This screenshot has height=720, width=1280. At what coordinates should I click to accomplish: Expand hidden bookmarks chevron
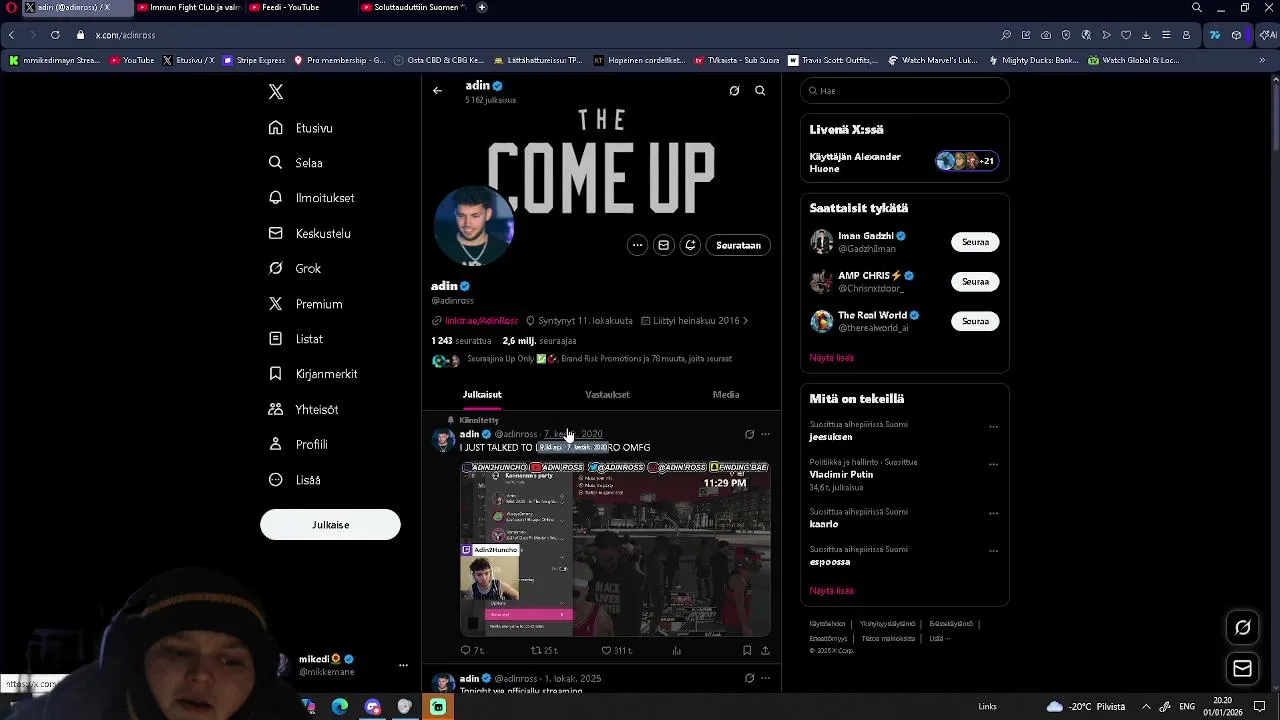[1262, 60]
